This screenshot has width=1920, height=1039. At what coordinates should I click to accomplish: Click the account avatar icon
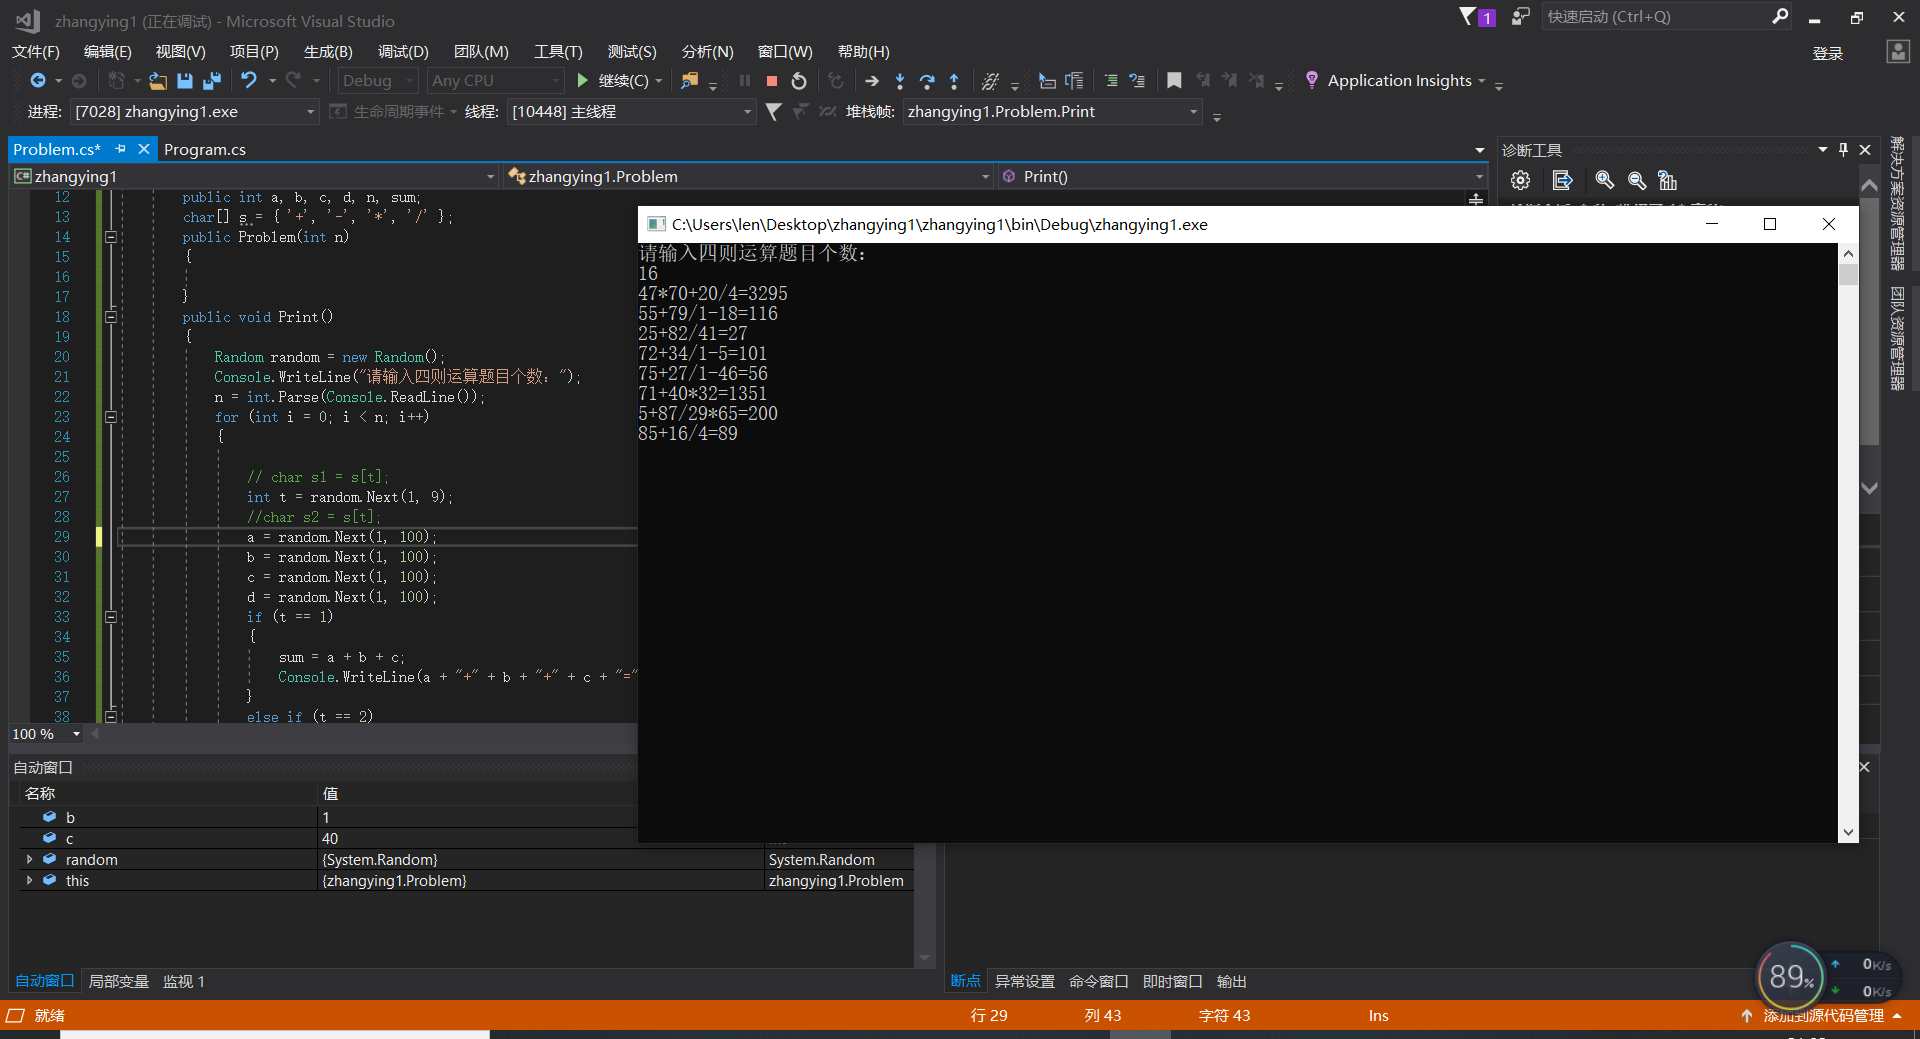coord(1897,52)
